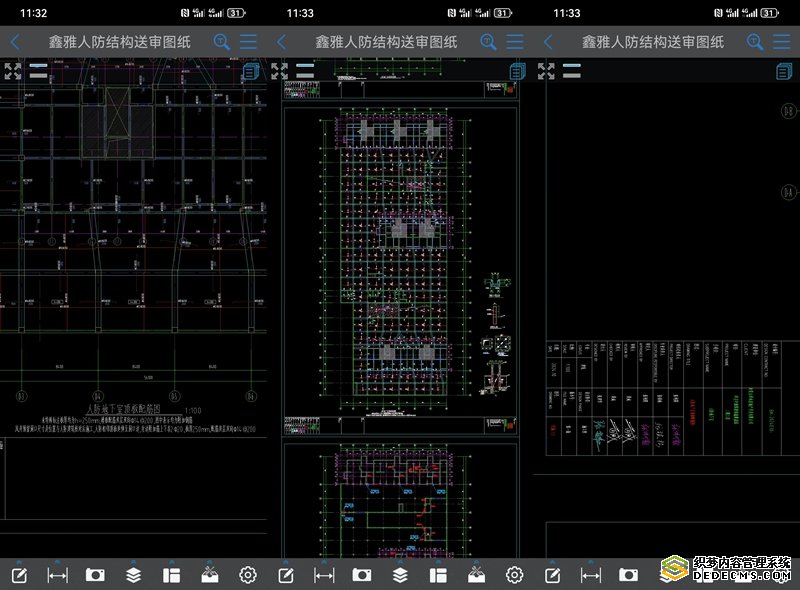Open the layers panel in left screen

coord(133,575)
